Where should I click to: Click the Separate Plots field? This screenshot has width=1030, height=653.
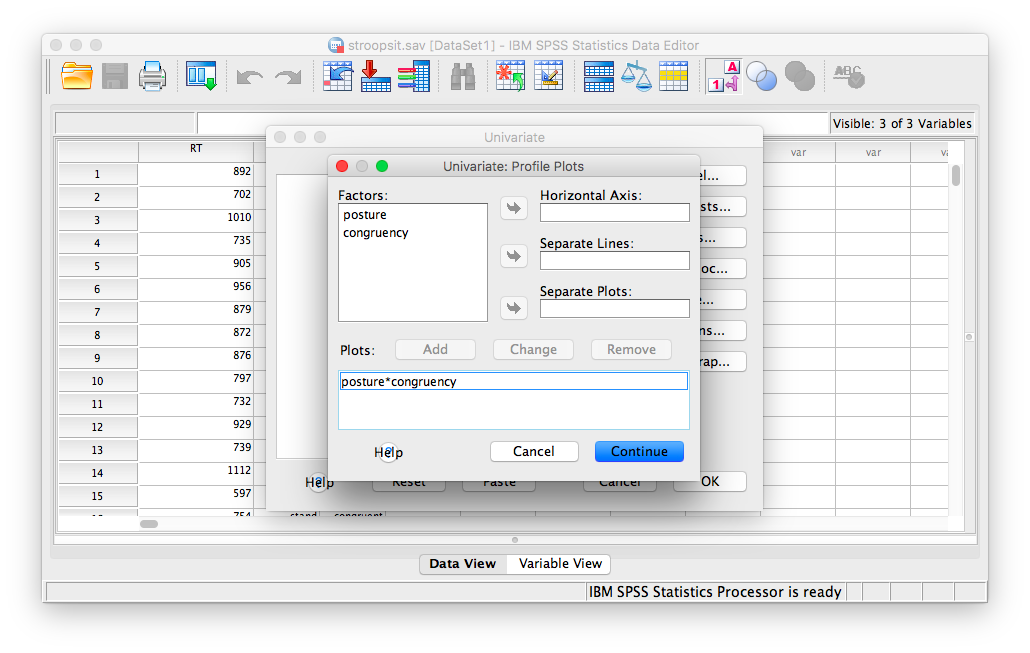(615, 308)
